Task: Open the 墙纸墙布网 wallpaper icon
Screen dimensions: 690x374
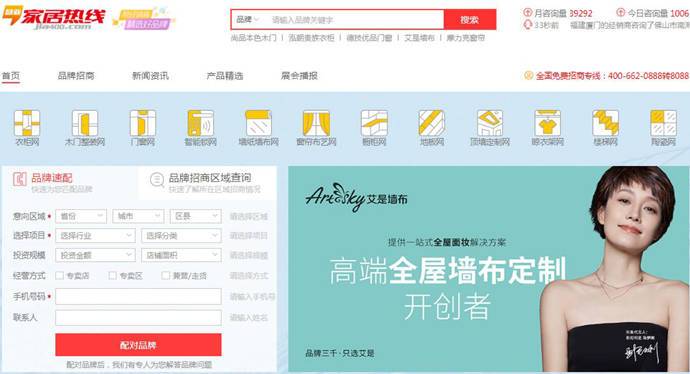Action: [258, 123]
